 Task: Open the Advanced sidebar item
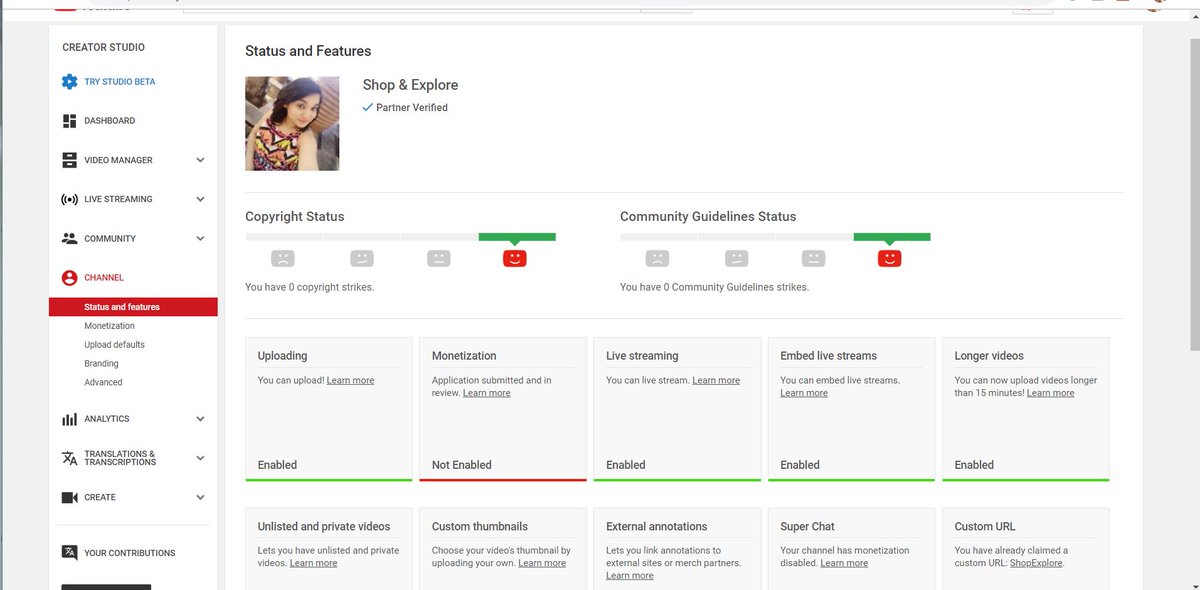click(x=103, y=382)
